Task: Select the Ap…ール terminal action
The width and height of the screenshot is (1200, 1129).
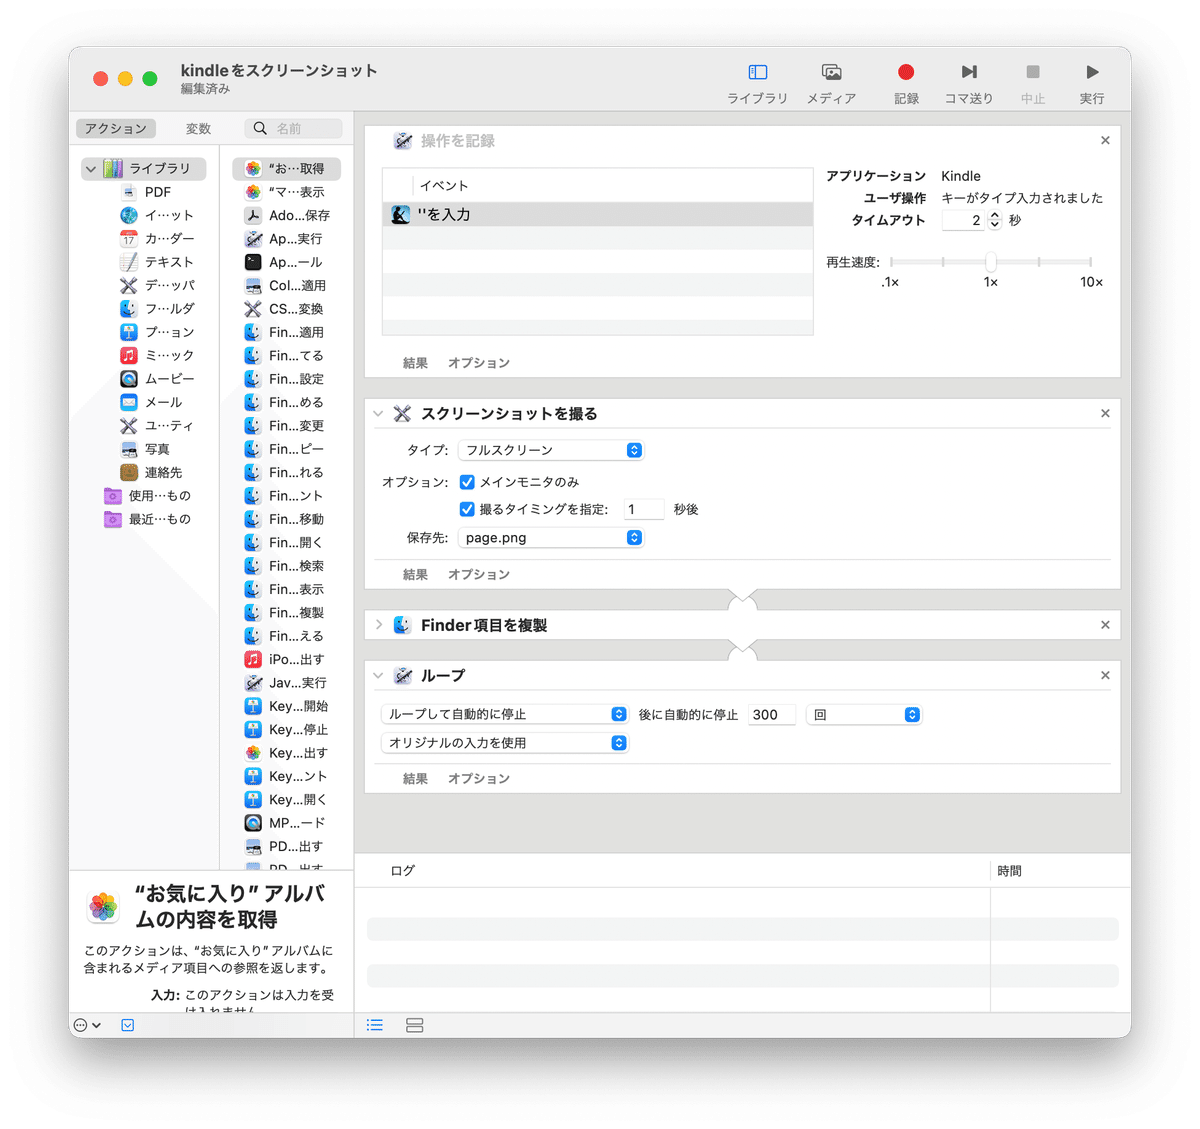Action: tap(286, 262)
